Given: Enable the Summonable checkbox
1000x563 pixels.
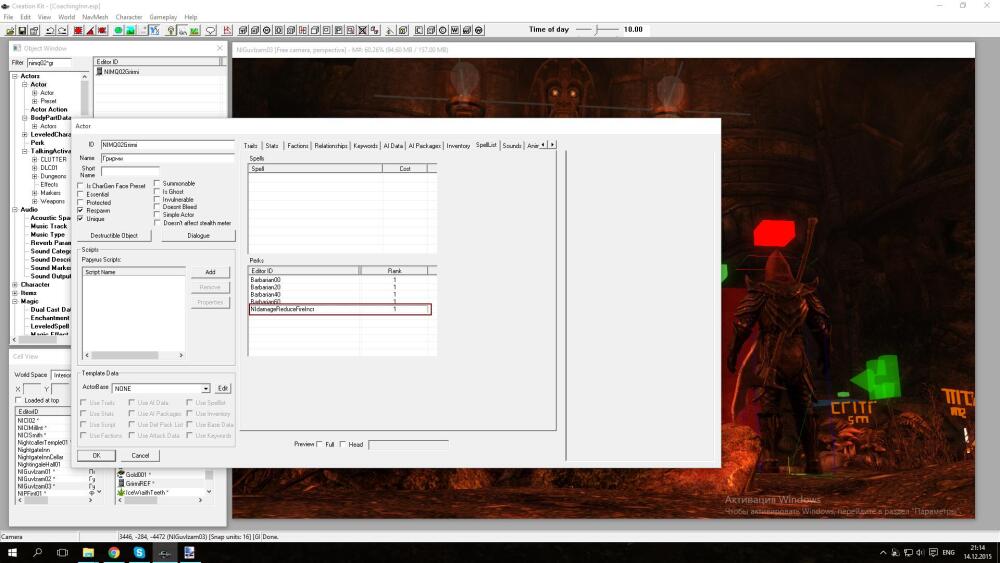Looking at the screenshot, I should click(x=157, y=183).
